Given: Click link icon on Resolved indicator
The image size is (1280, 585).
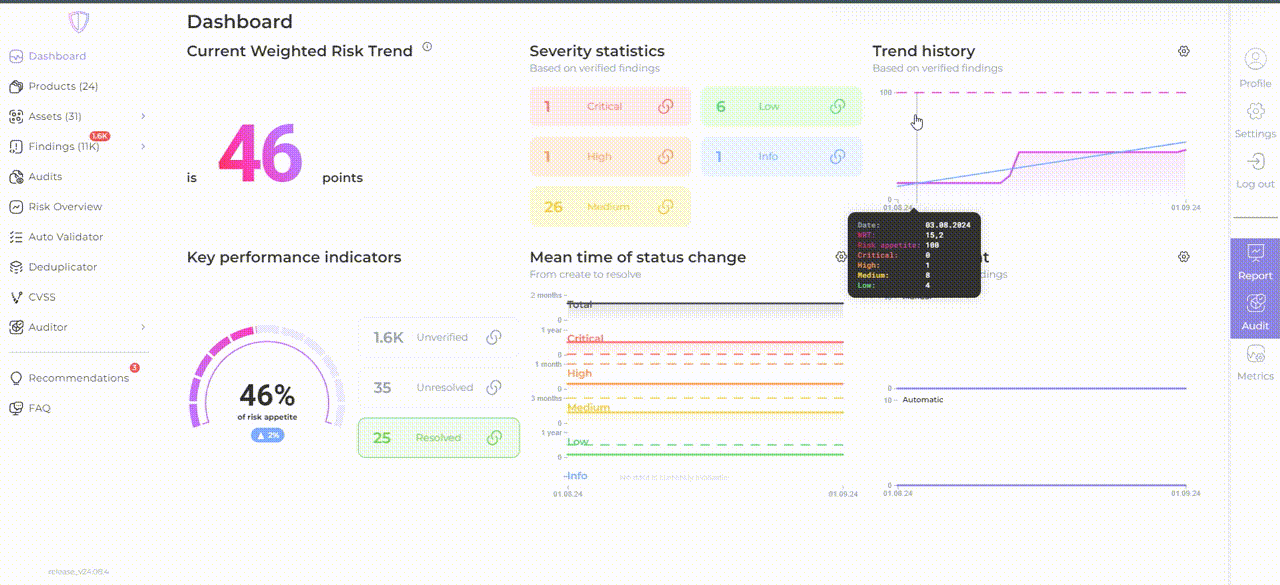Looking at the screenshot, I should tap(493, 438).
